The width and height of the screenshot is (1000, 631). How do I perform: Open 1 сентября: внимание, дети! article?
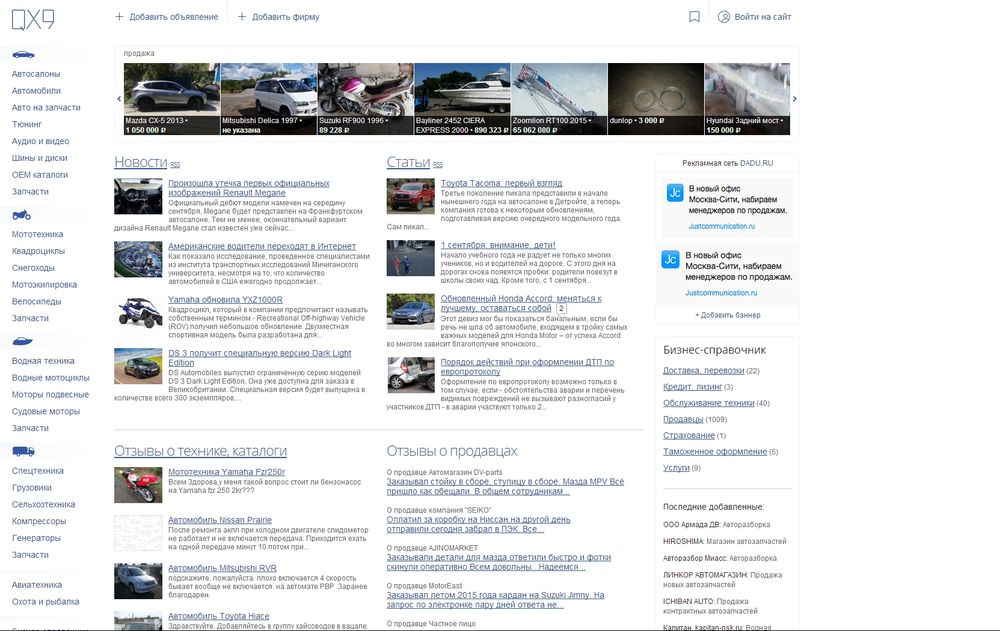coord(498,245)
